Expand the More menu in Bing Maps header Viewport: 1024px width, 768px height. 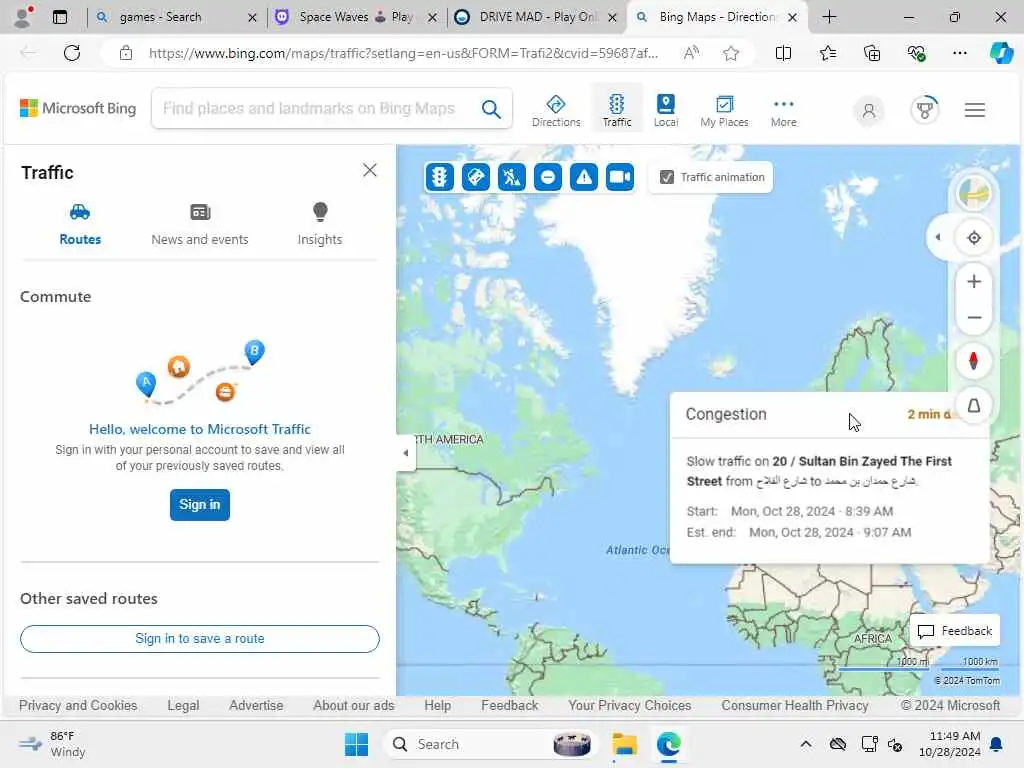[783, 110]
